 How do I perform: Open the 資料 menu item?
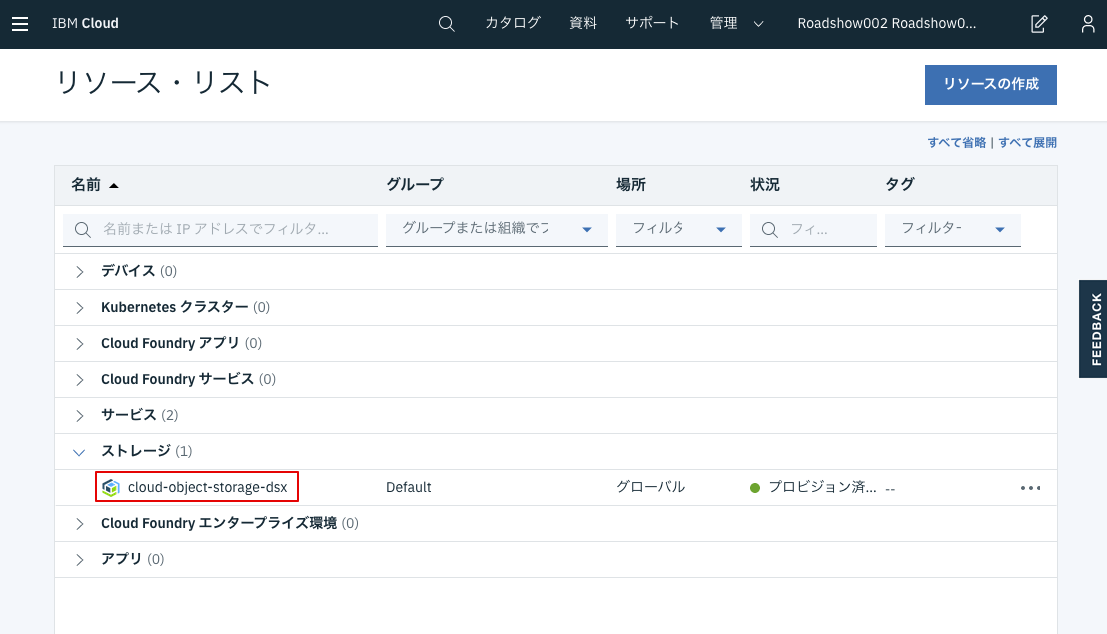[x=582, y=23]
